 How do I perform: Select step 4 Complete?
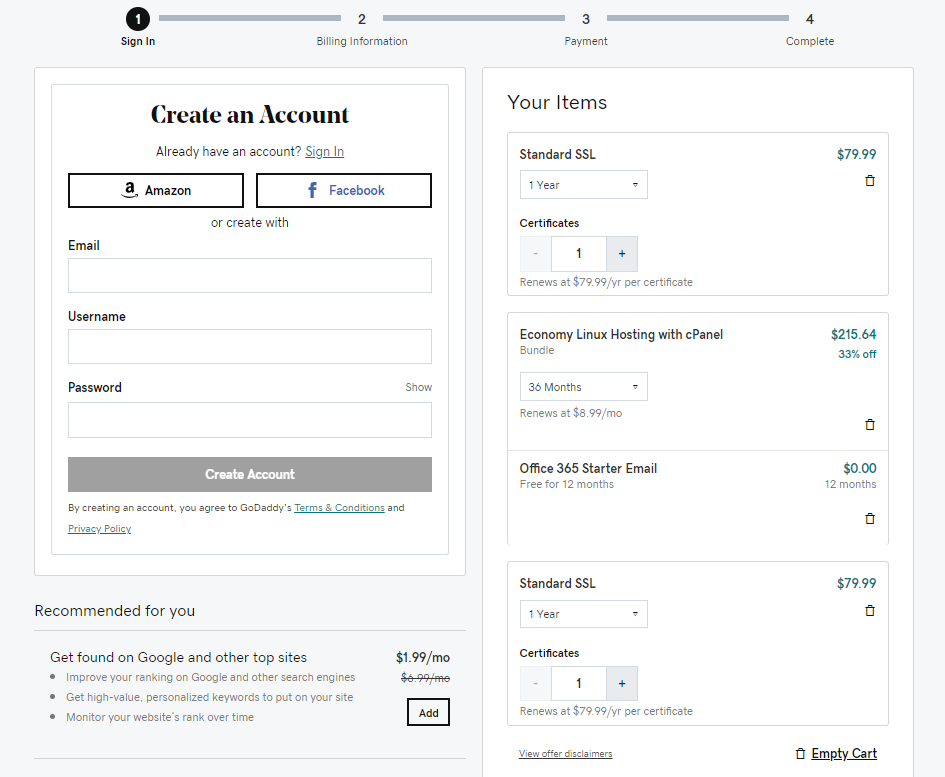(809, 28)
